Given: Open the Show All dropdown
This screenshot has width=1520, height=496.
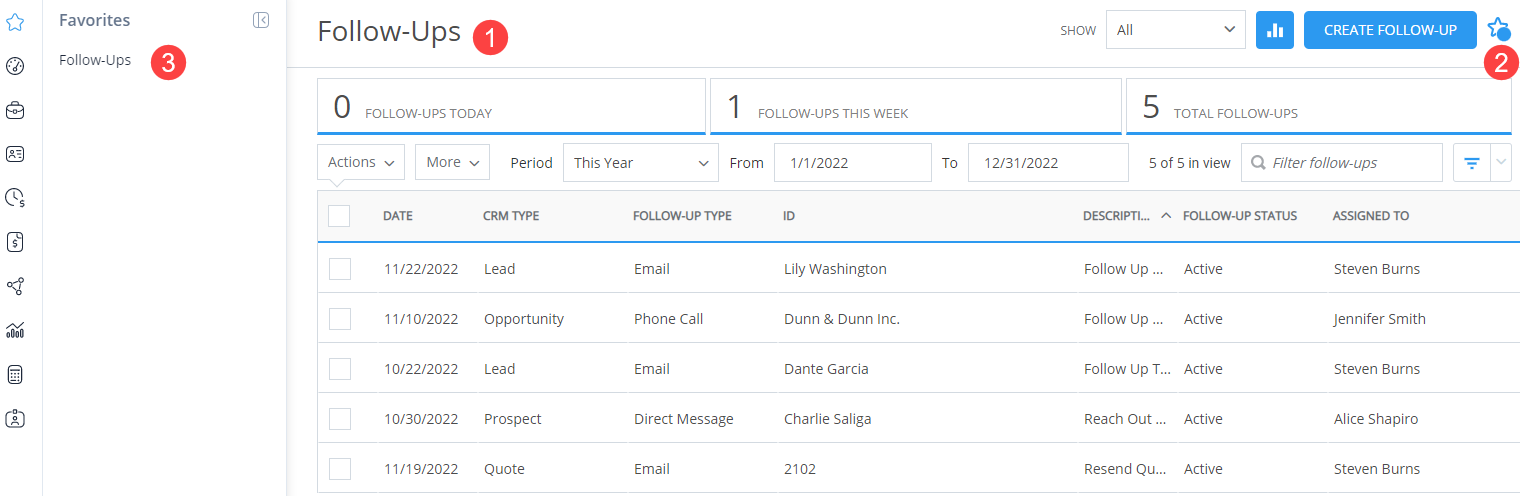Looking at the screenshot, I should pos(1175,30).
